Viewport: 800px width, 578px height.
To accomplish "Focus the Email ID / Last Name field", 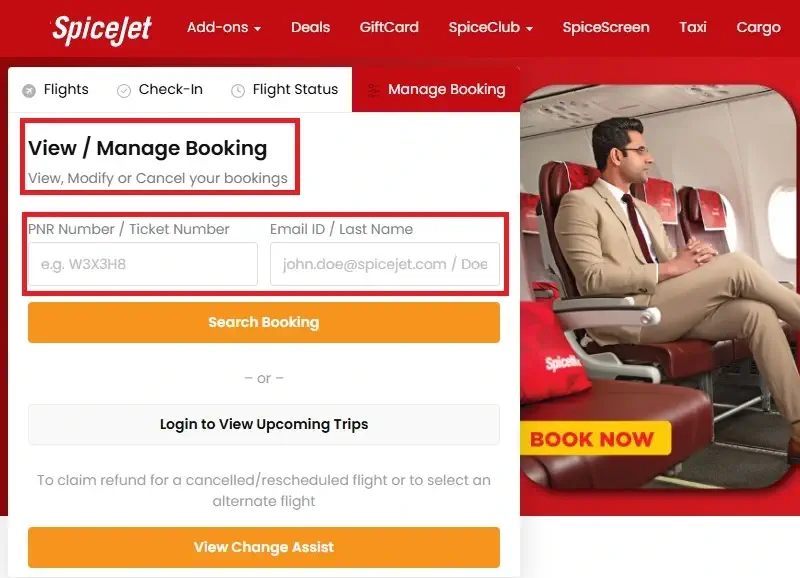I will pos(385,264).
